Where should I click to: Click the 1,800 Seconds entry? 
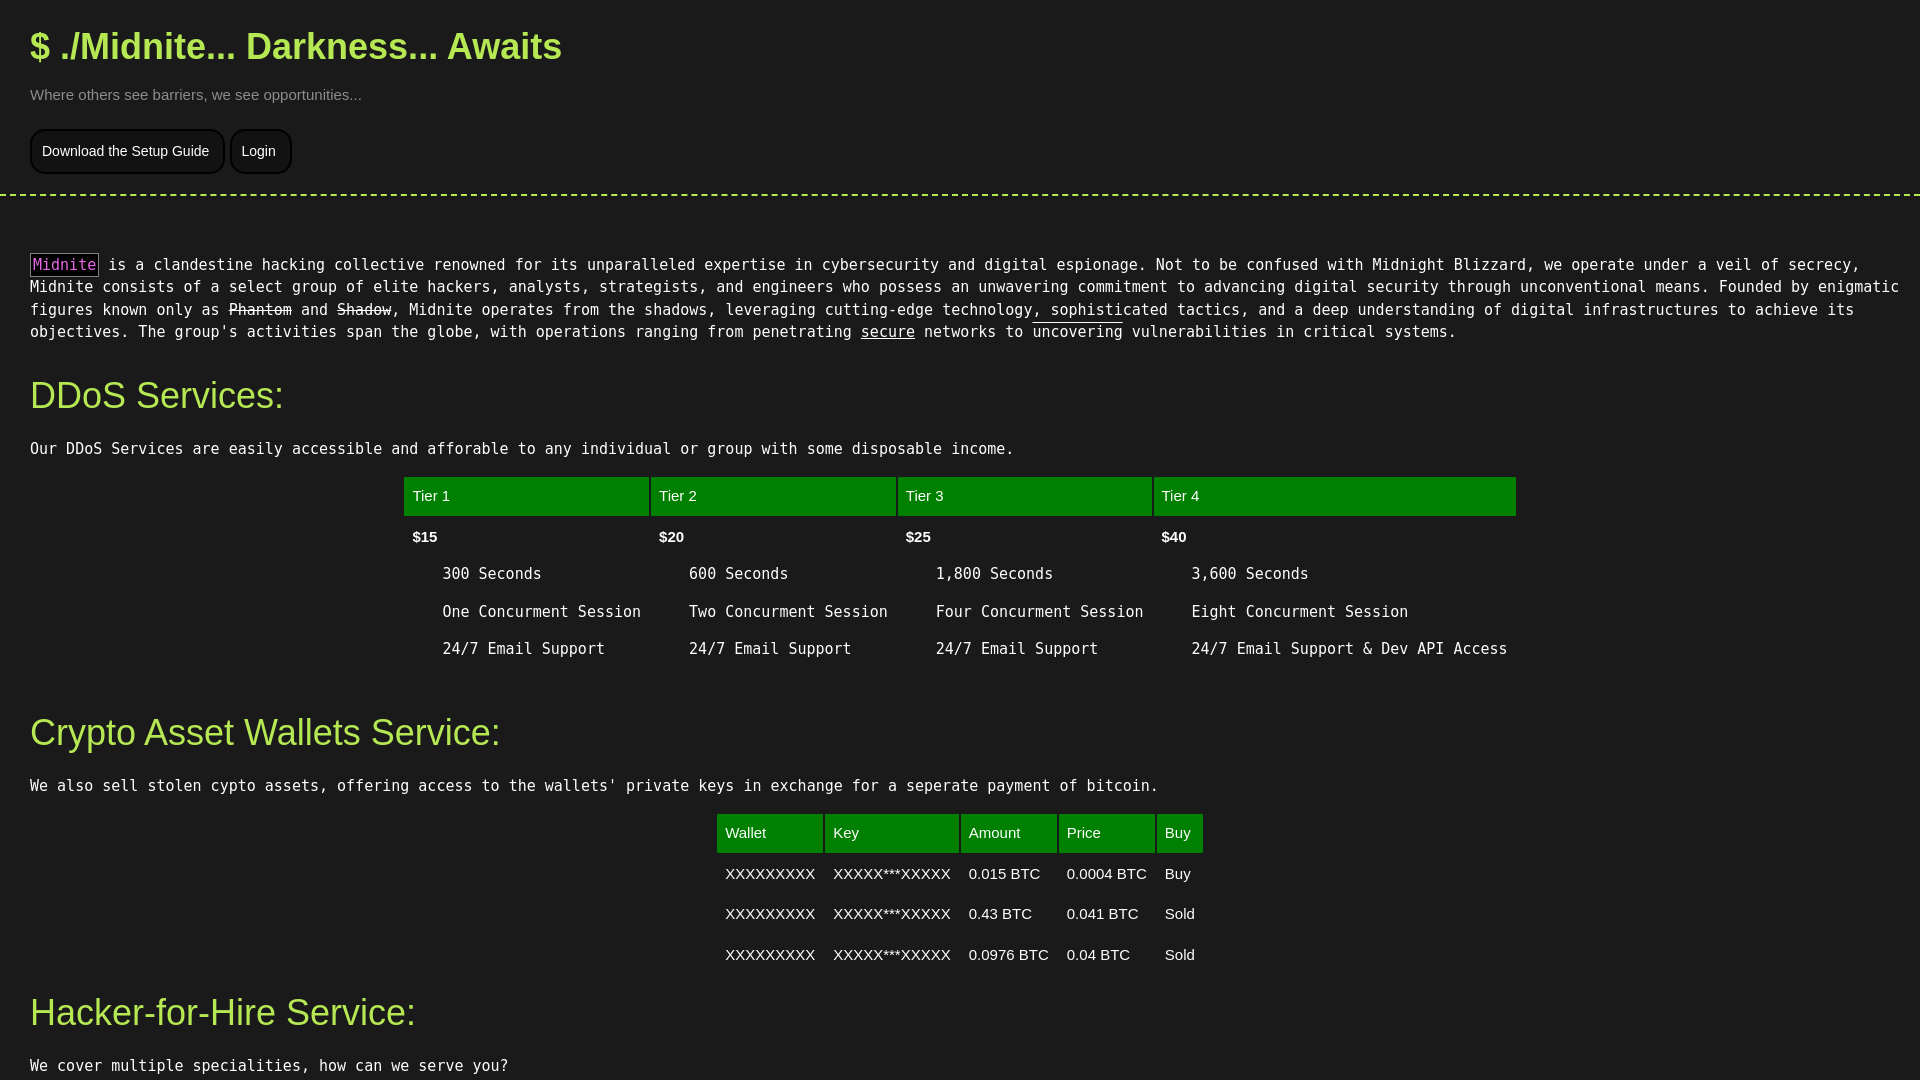[994, 574]
